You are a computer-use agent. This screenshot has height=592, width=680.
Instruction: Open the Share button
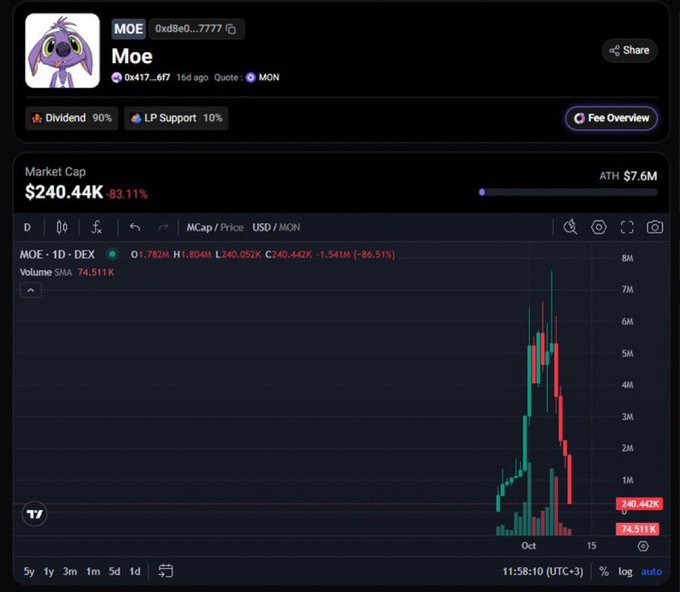(629, 50)
